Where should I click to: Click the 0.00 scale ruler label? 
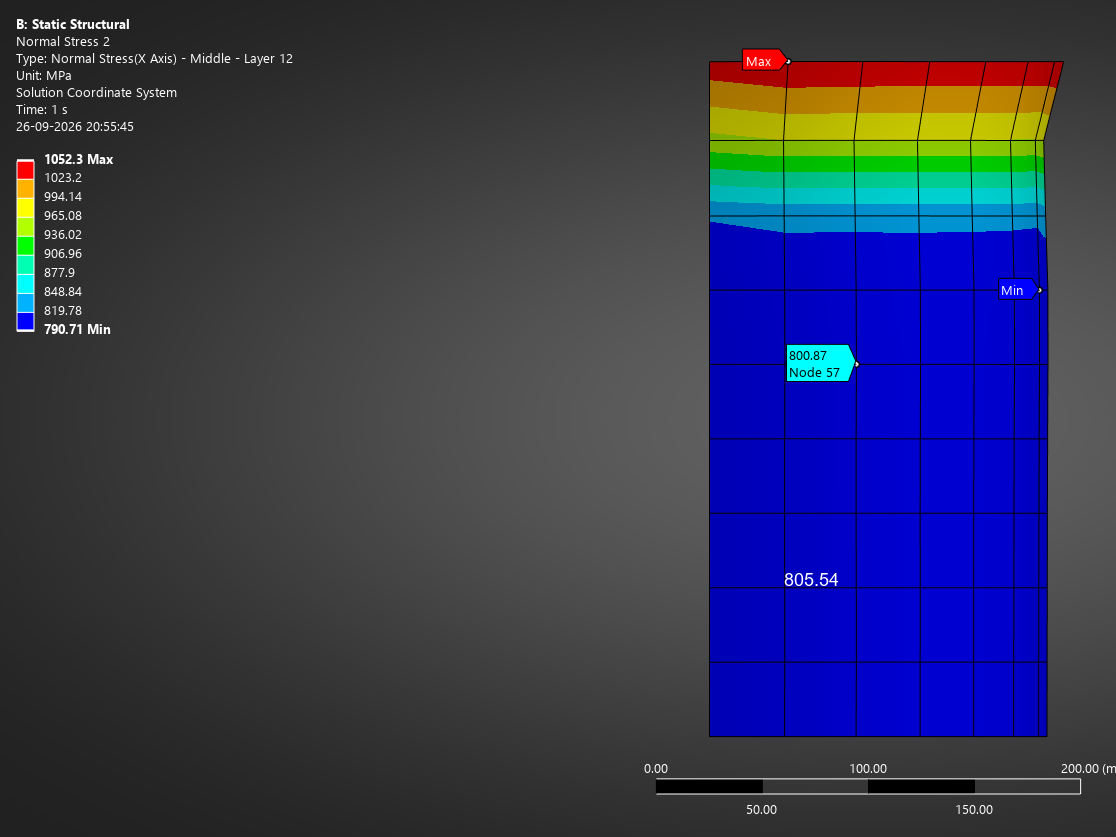(x=656, y=769)
